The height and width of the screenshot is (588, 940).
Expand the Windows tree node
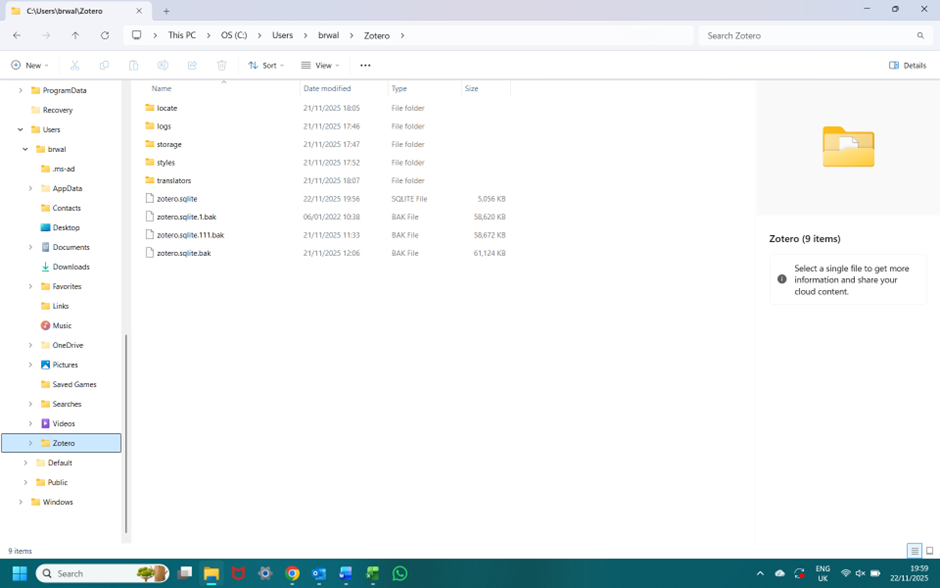point(20,502)
